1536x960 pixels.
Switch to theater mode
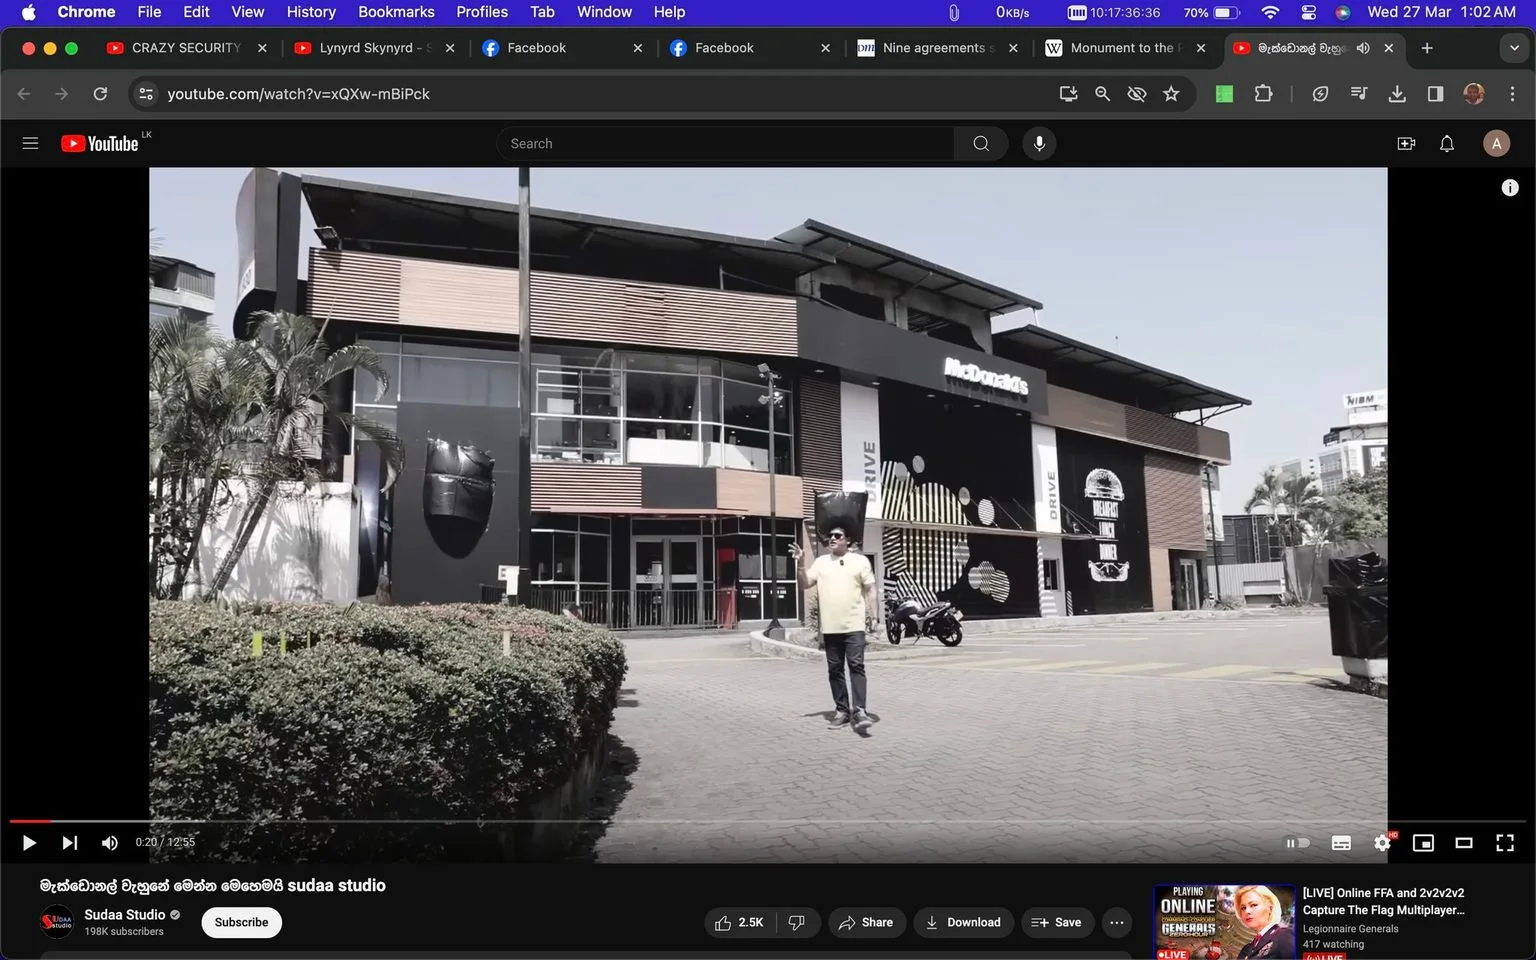click(1464, 843)
